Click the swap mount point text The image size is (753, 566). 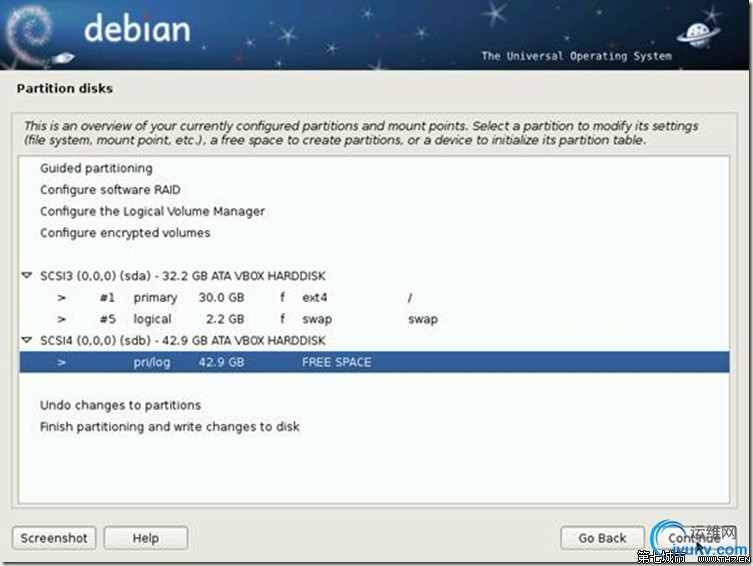pyautogui.click(x=423, y=319)
